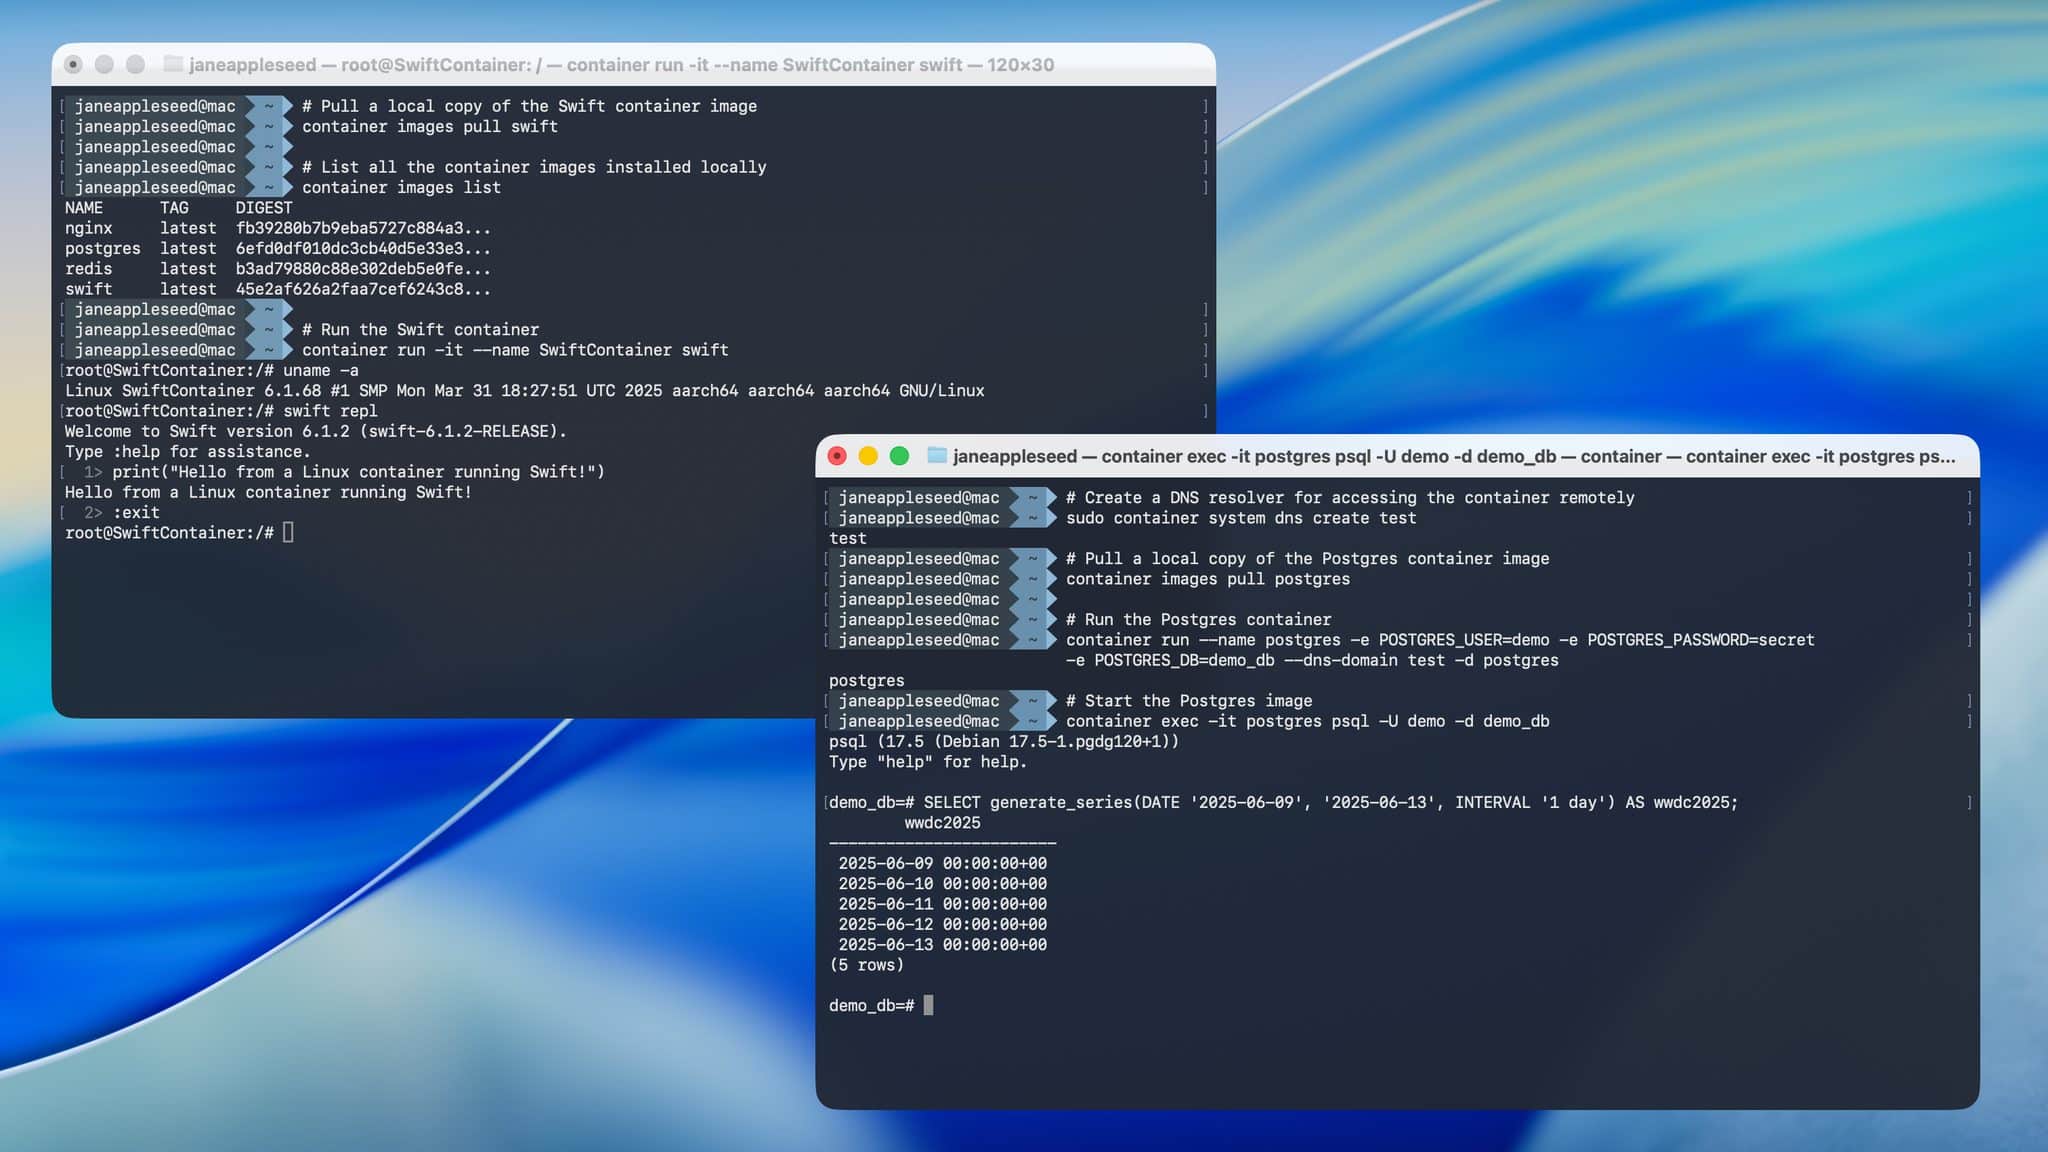Click the block cursor at the demo_db=# prompt
Screen dimensions: 2048x1152
[929, 1005]
